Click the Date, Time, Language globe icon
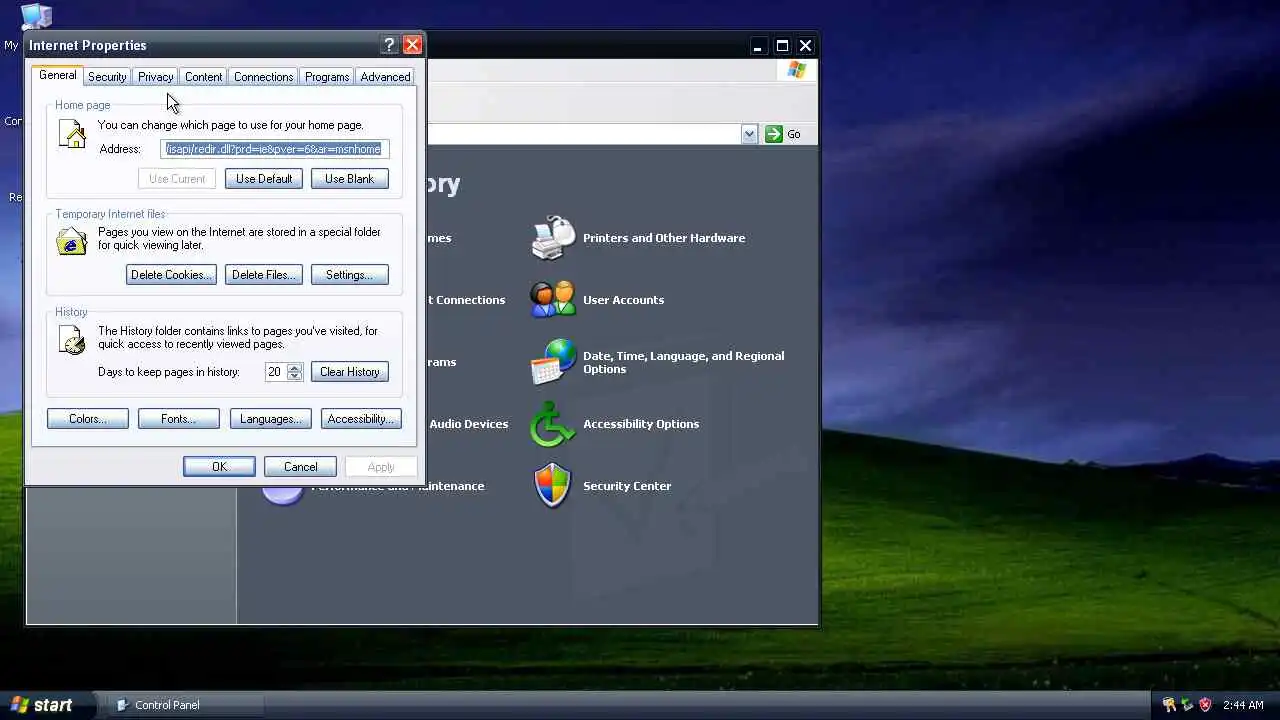1280x720 pixels. 553,362
